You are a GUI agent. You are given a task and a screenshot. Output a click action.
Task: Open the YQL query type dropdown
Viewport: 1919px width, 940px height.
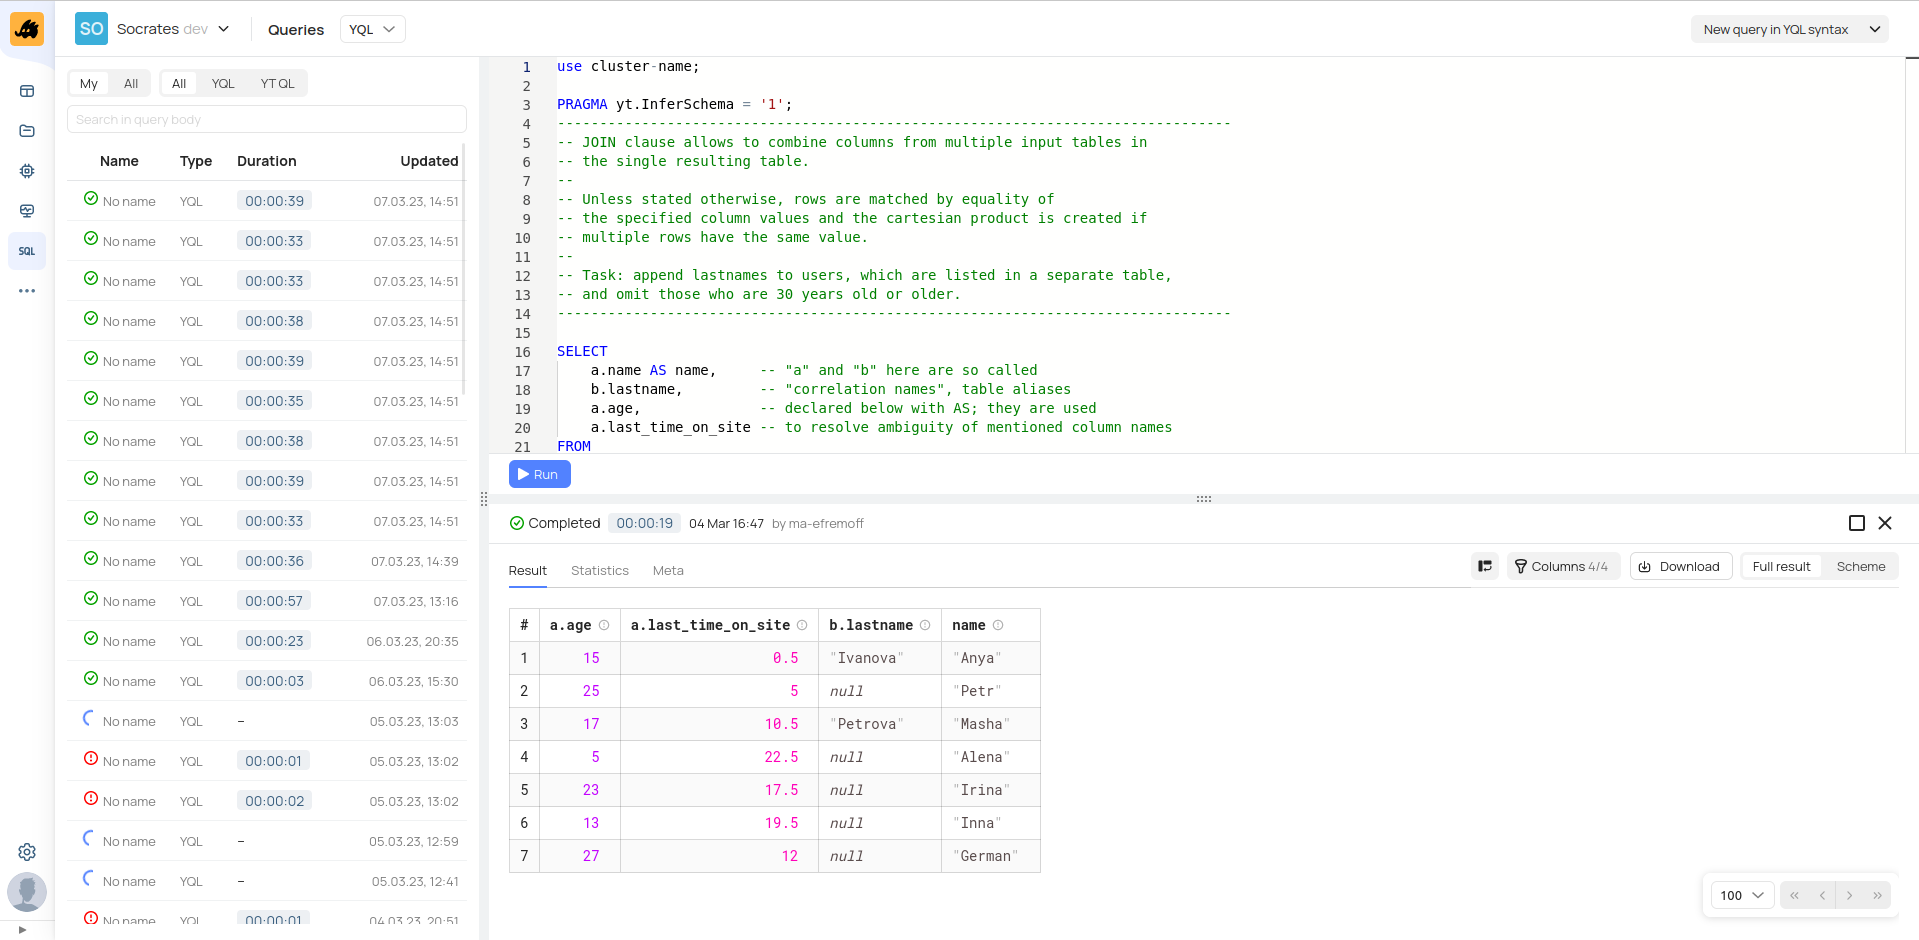pos(372,29)
